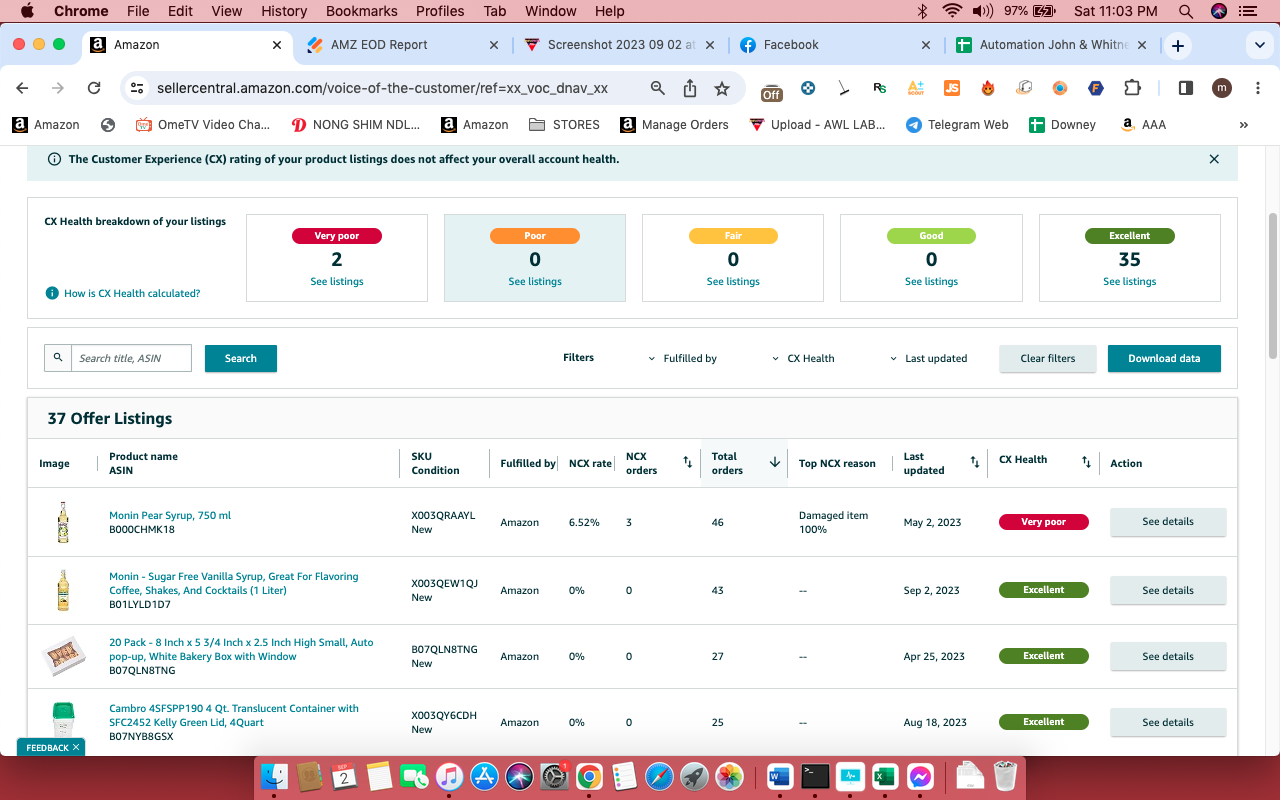The image size is (1280, 800).
Task: Open Terminal from the Dock
Action: click(x=815, y=776)
